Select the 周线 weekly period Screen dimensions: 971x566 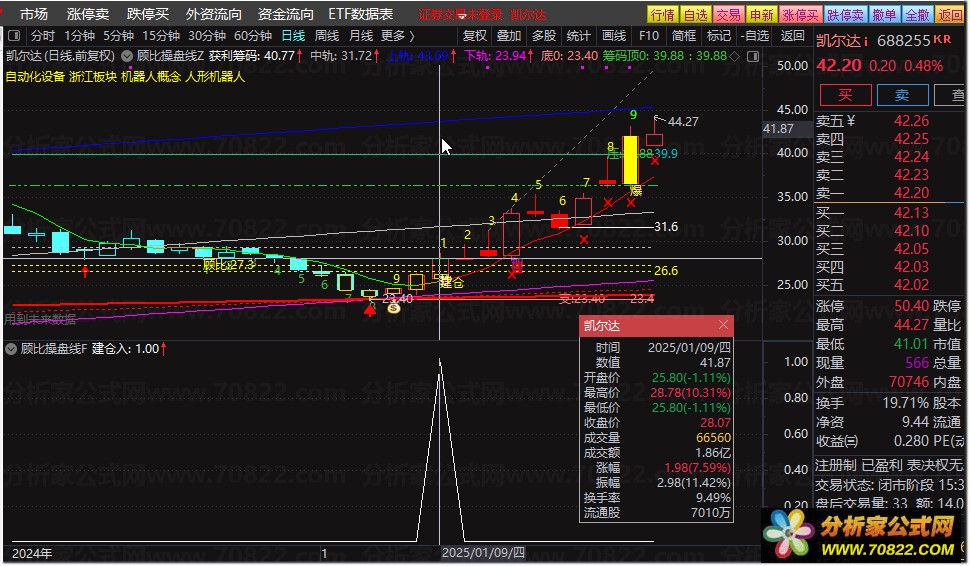(x=327, y=36)
